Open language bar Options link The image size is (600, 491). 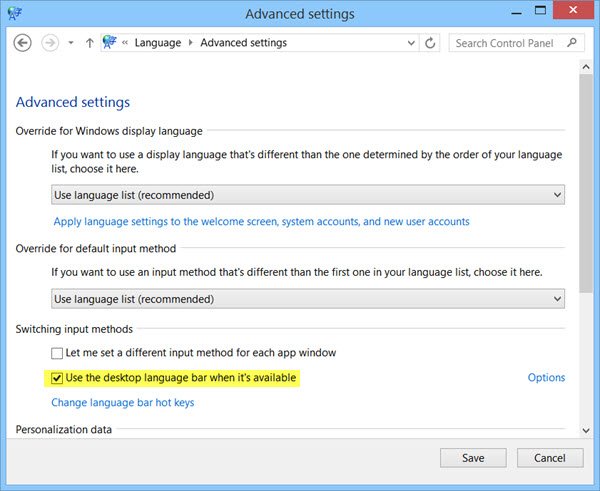click(546, 378)
